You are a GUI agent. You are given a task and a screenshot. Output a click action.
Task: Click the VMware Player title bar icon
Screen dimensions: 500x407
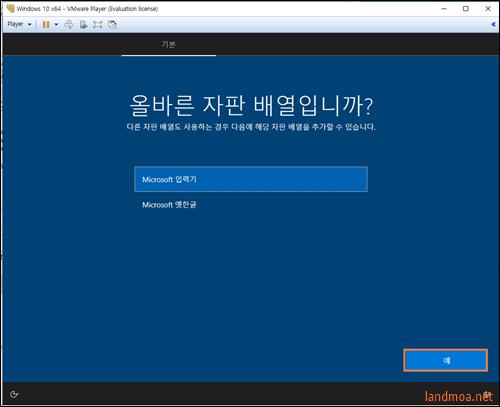tap(10, 8)
